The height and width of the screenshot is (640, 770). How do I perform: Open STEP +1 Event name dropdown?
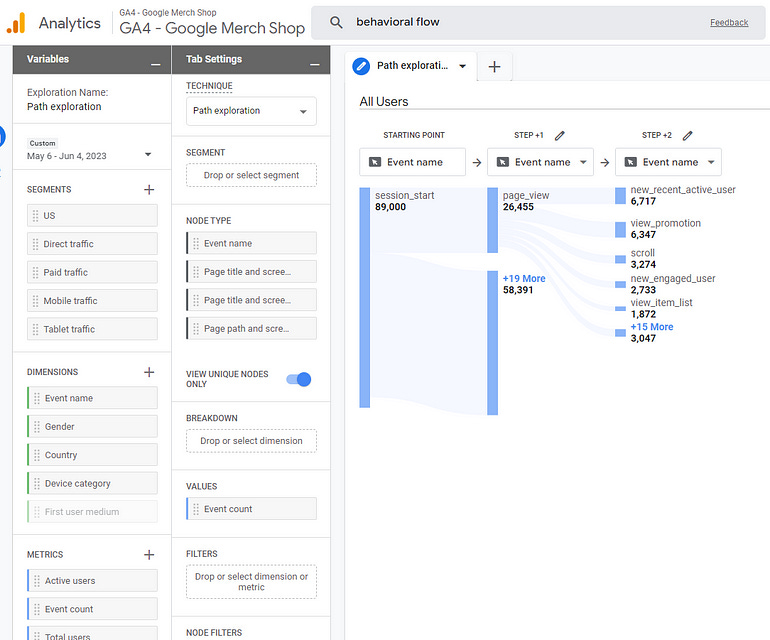click(x=540, y=162)
